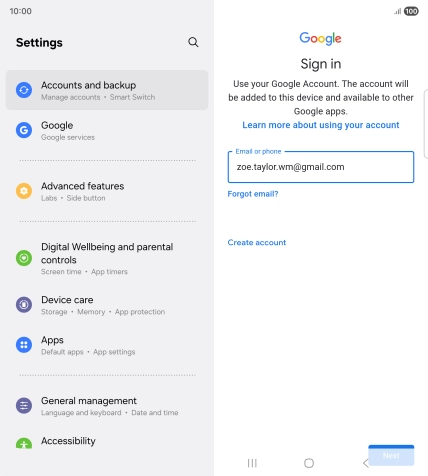428x476 pixels.
Task: Click the Forgot email? link
Action: point(253,194)
